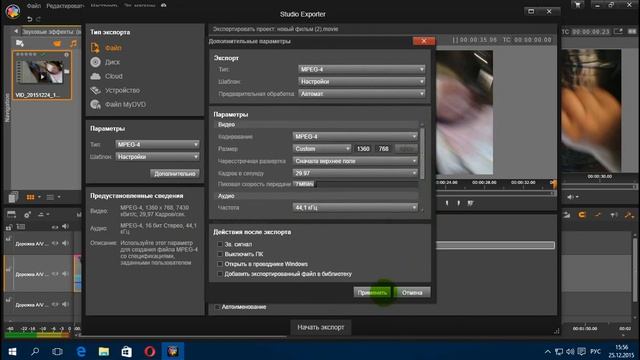Switch library to thumbnail grid view
The width and height of the screenshot is (640, 360).
[30, 197]
